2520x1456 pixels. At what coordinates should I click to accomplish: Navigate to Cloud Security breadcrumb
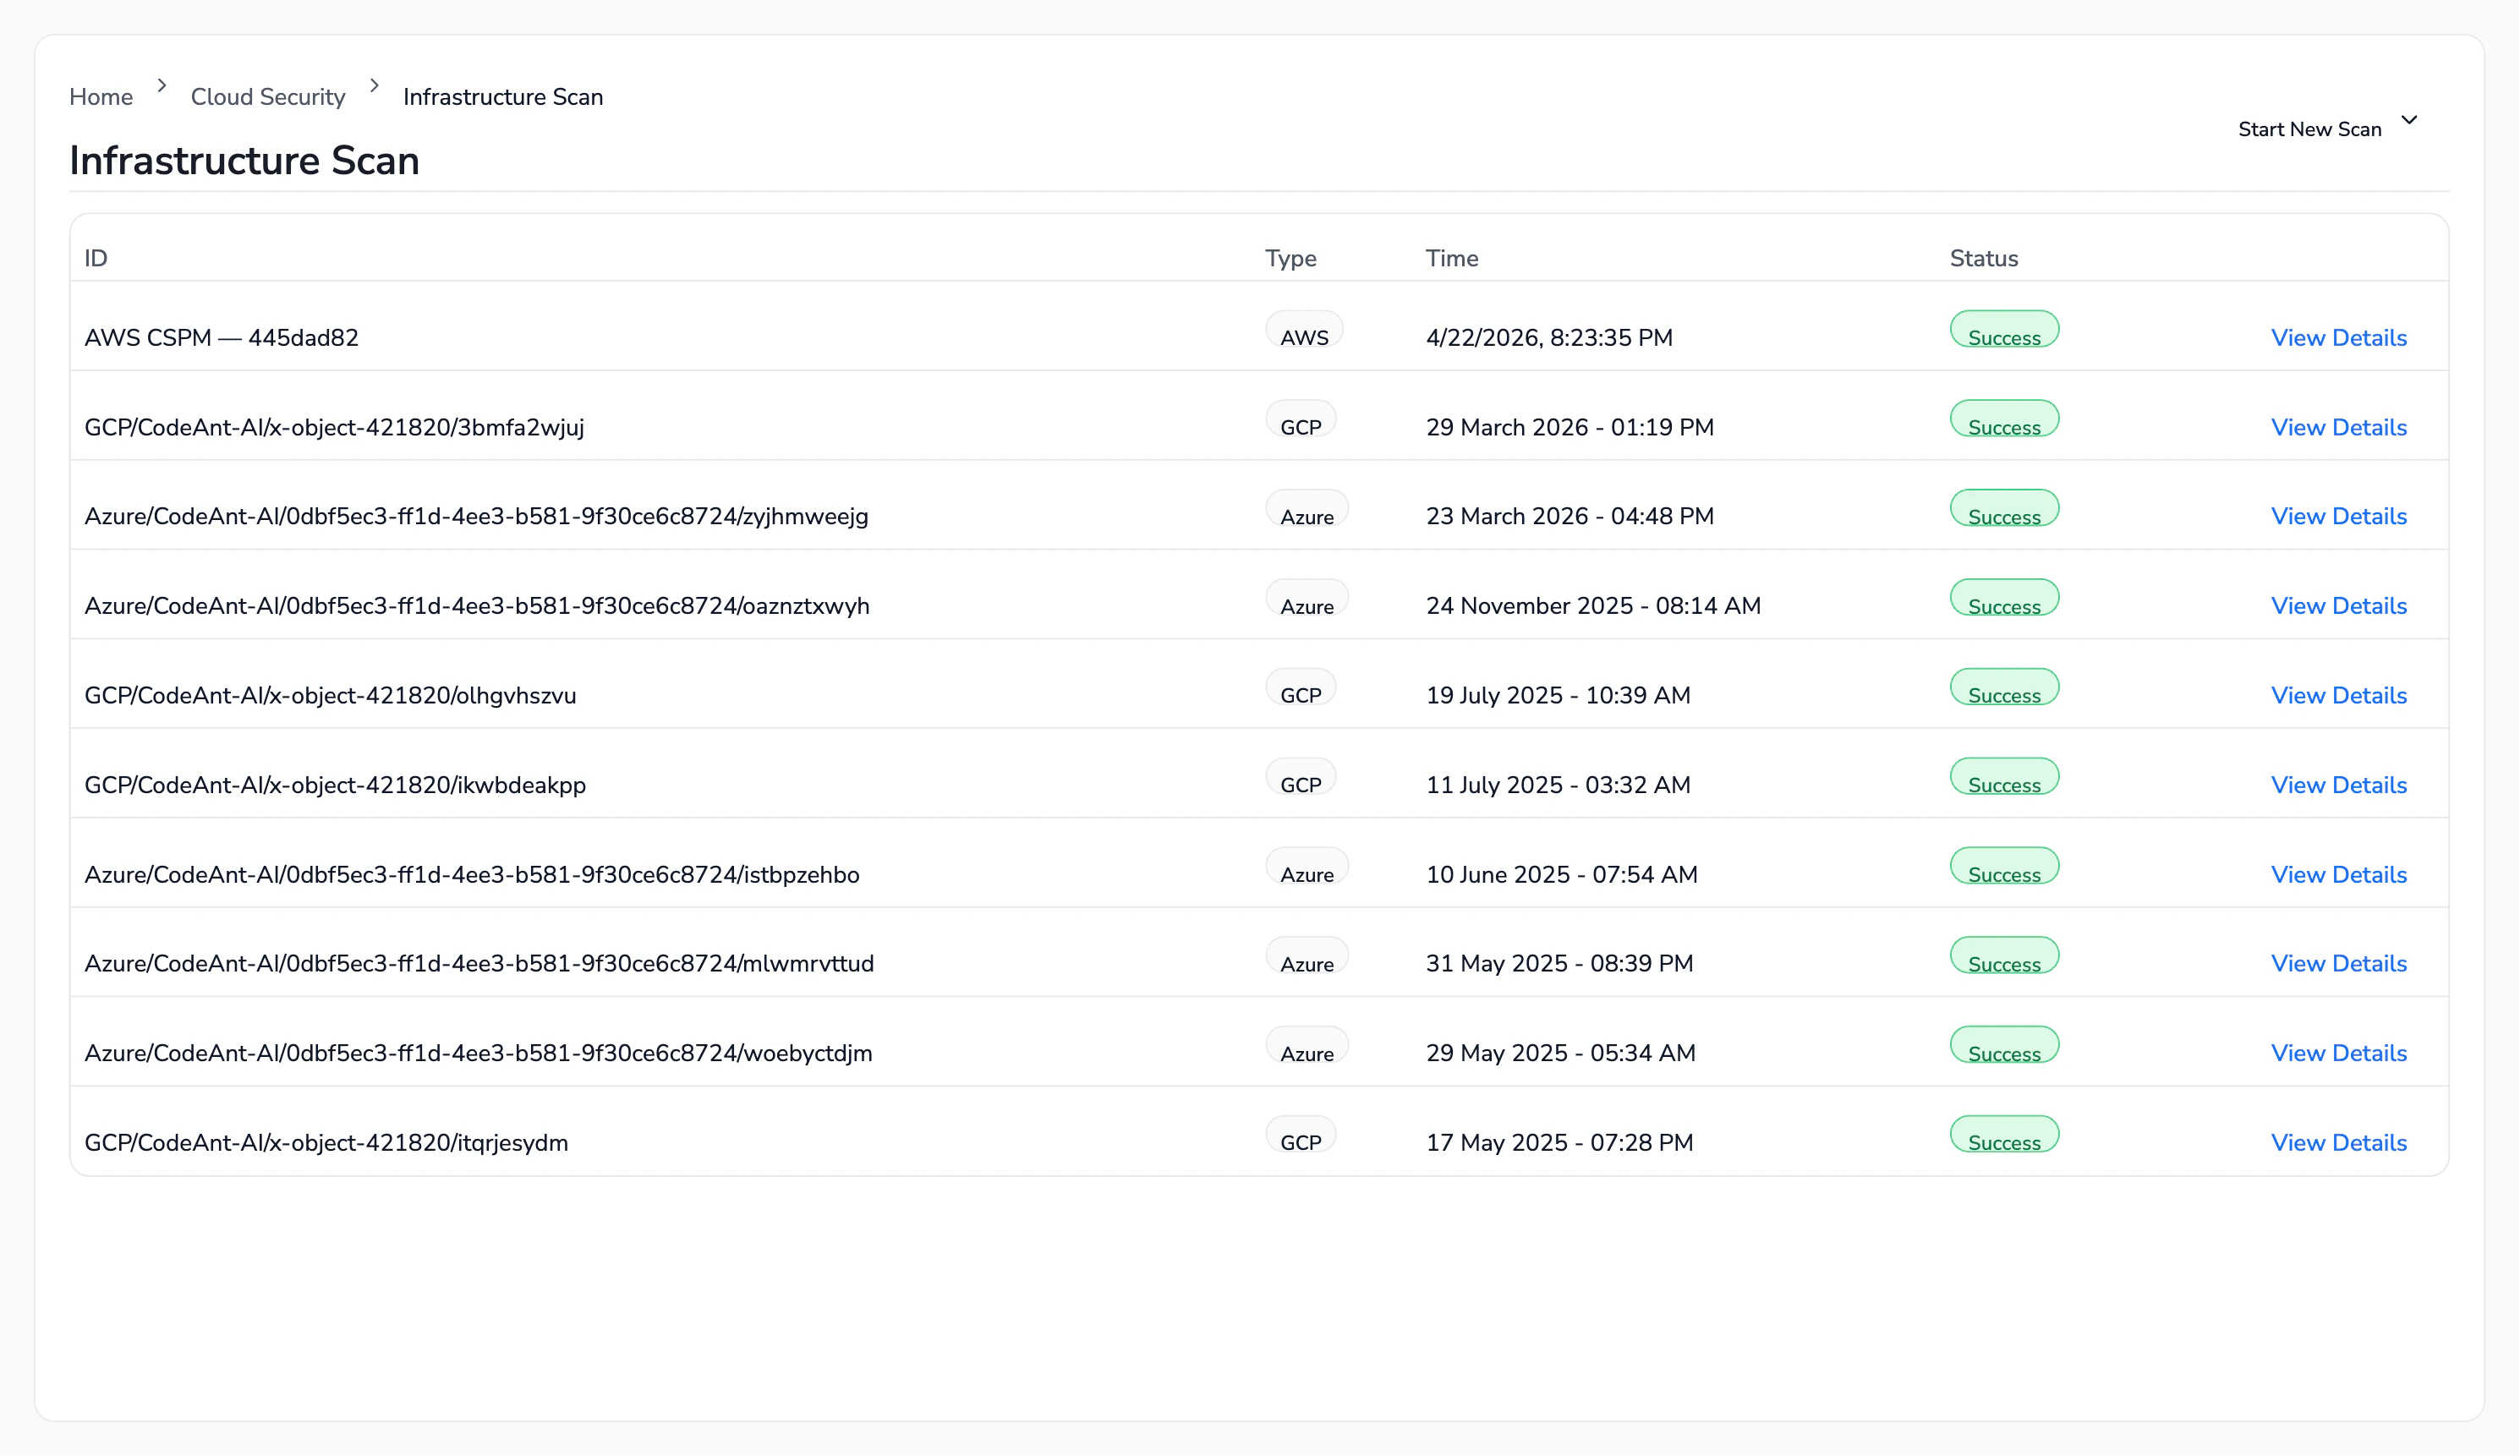click(268, 96)
